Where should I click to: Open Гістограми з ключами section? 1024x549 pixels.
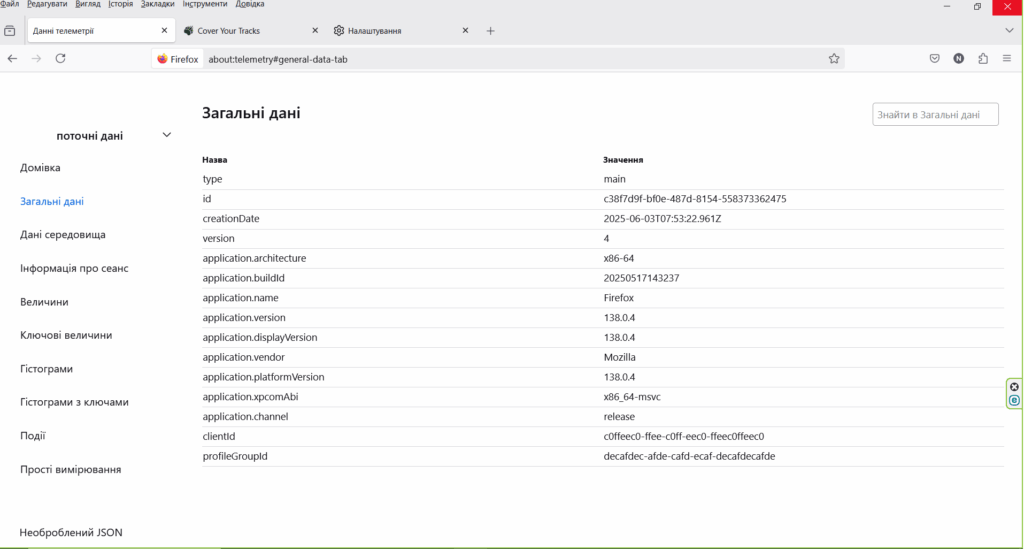(74, 402)
